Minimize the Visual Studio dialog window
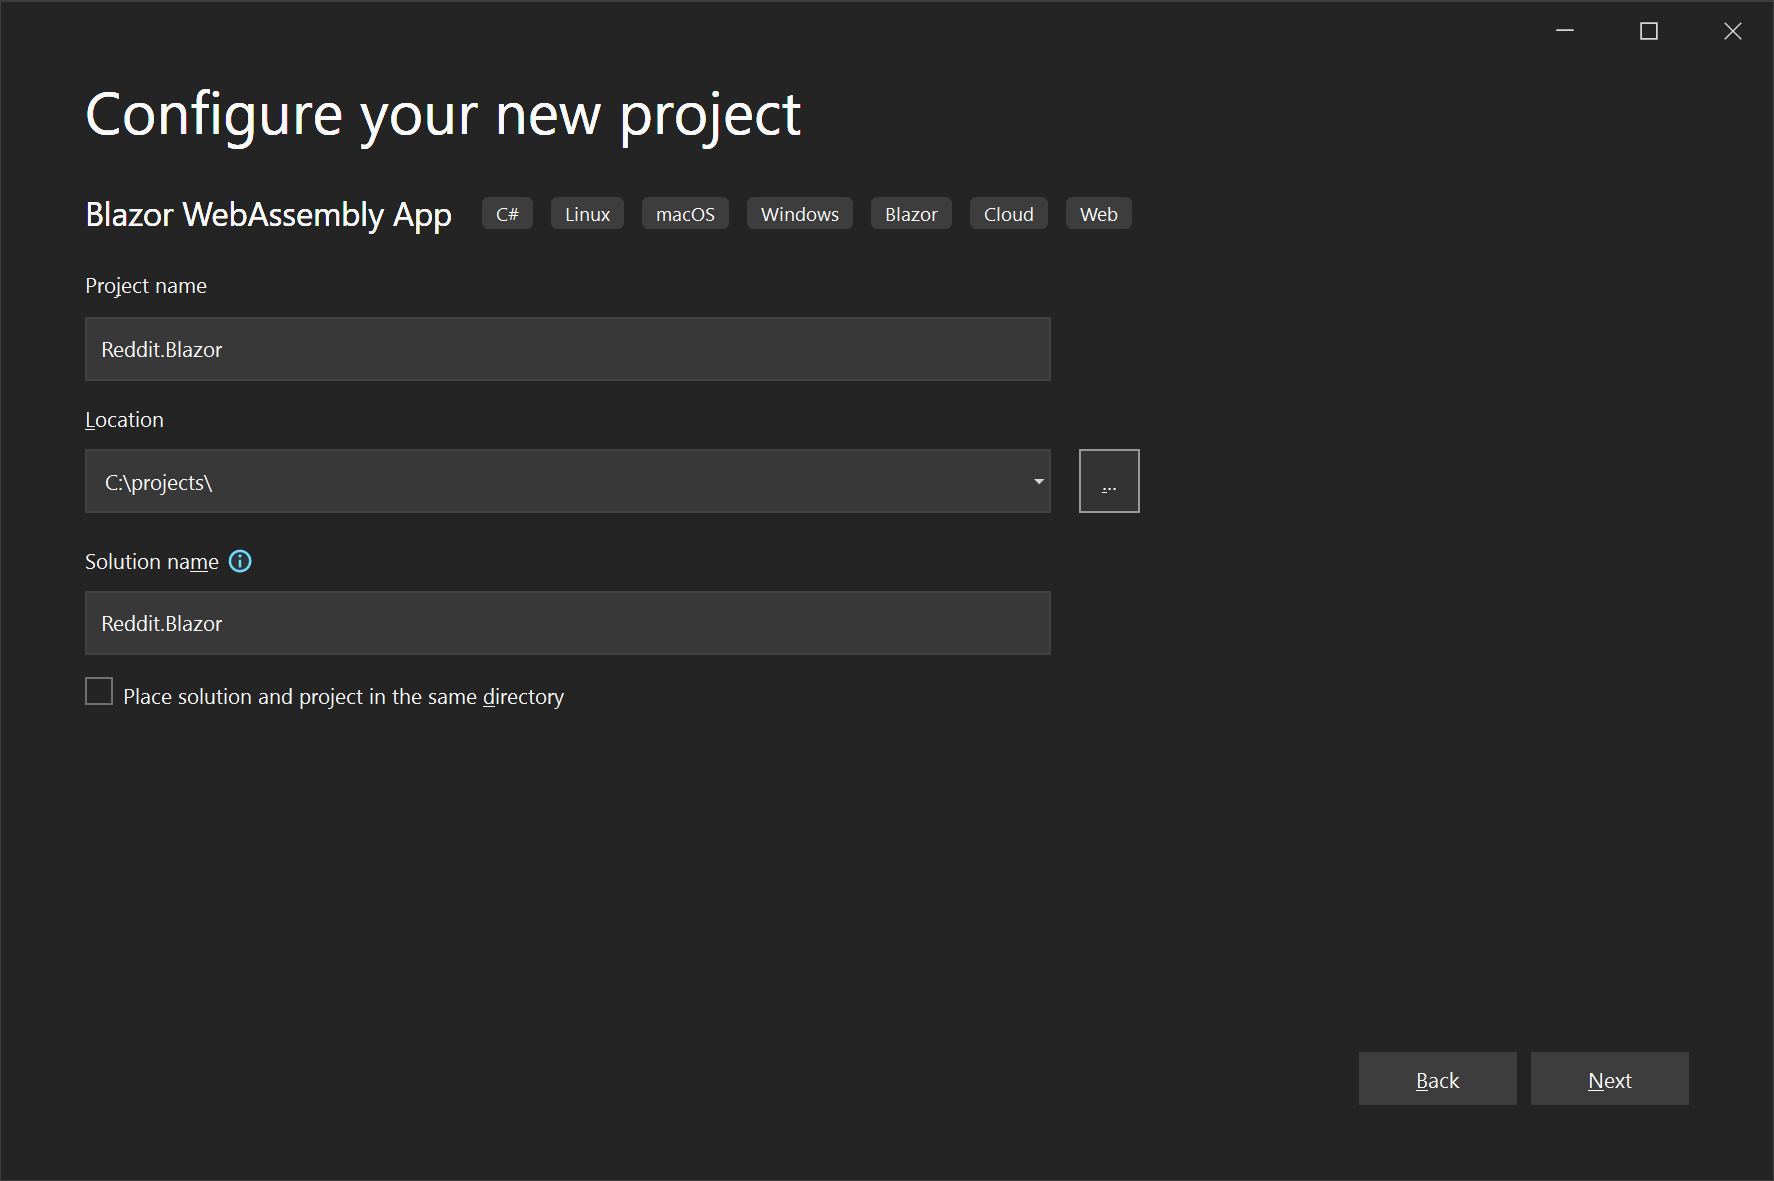 tap(1564, 30)
